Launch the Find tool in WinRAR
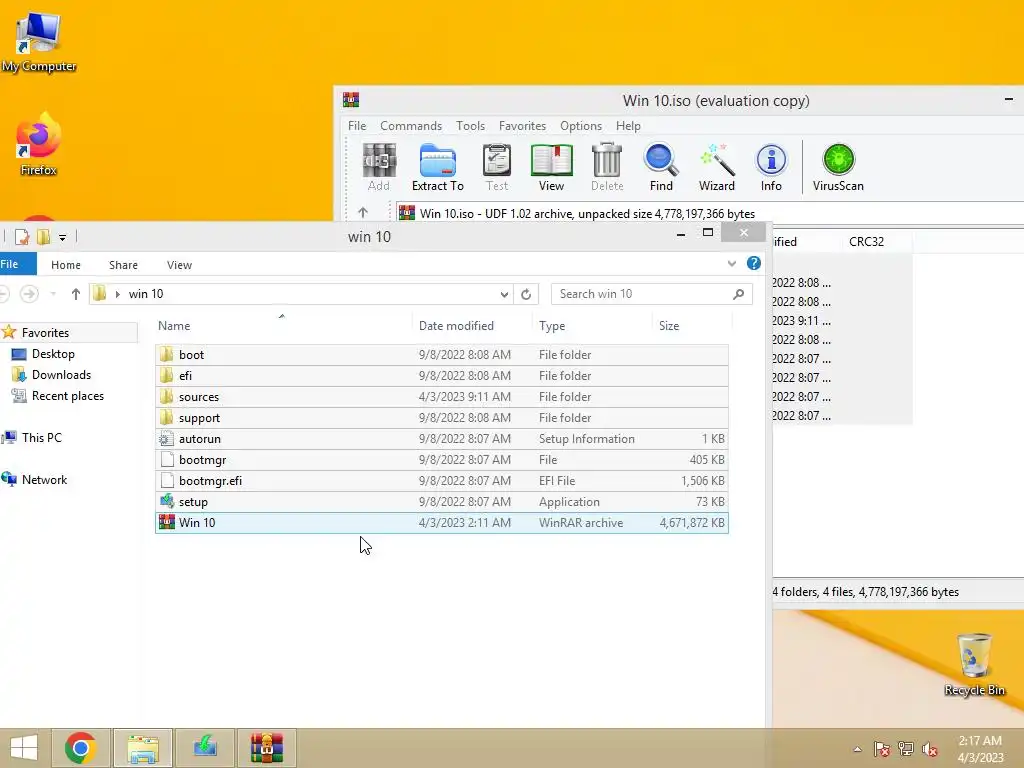 pos(661,168)
